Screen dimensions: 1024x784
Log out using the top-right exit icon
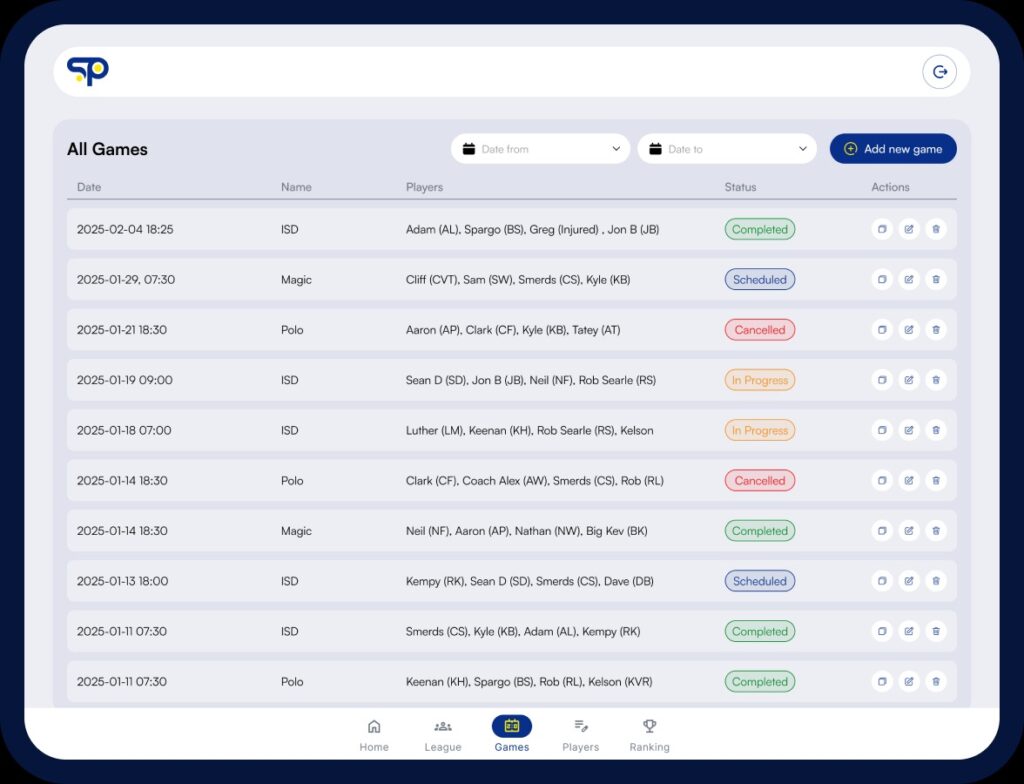tap(940, 71)
